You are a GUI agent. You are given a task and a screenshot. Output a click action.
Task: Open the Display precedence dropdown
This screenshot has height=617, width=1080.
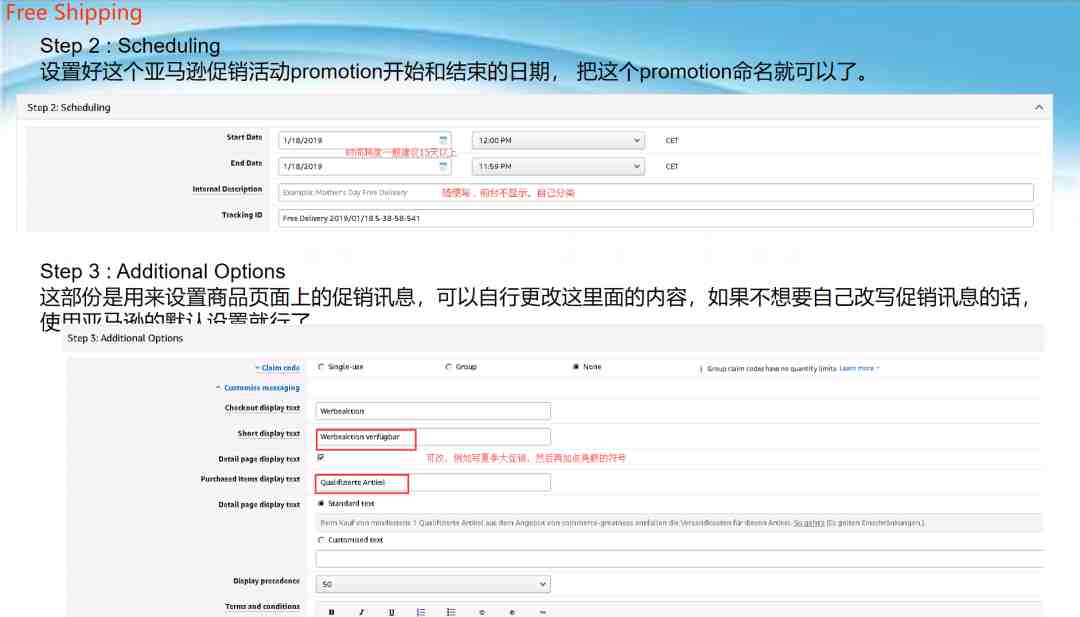(433, 584)
